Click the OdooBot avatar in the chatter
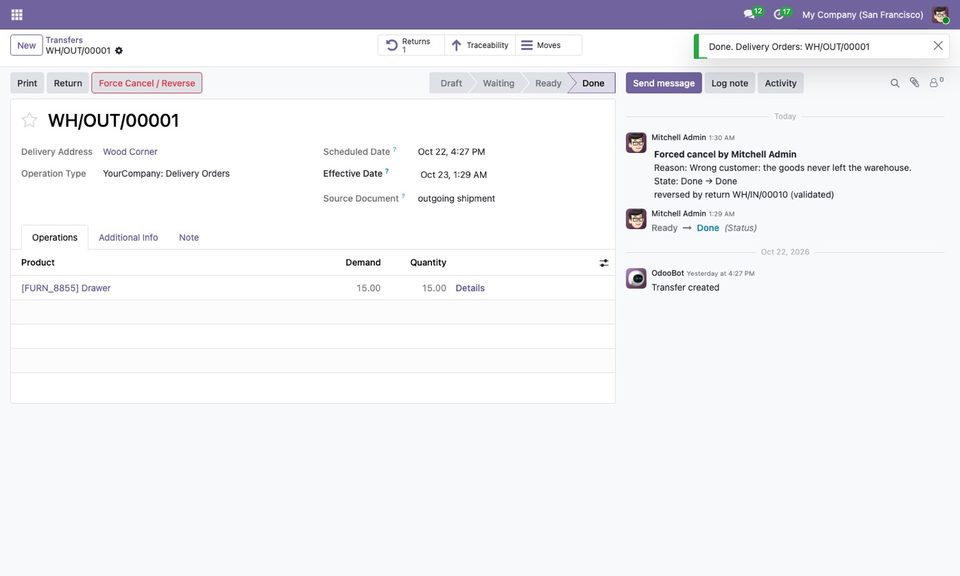Image resolution: width=960 pixels, height=576 pixels. coord(636,279)
